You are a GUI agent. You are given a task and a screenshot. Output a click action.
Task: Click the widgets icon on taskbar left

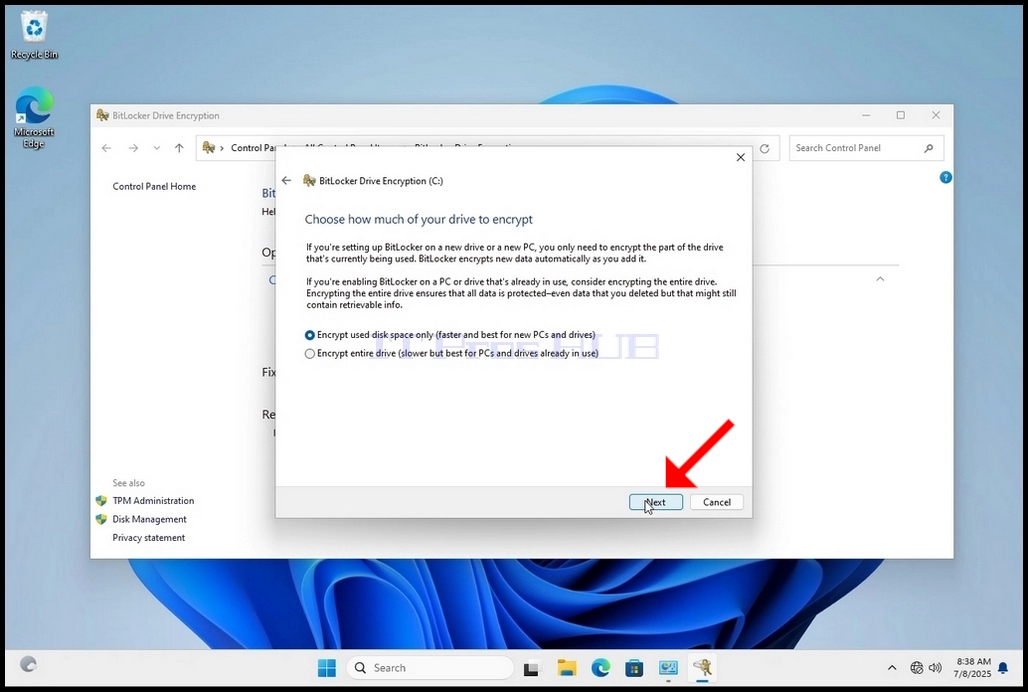pyautogui.click(x=28, y=664)
